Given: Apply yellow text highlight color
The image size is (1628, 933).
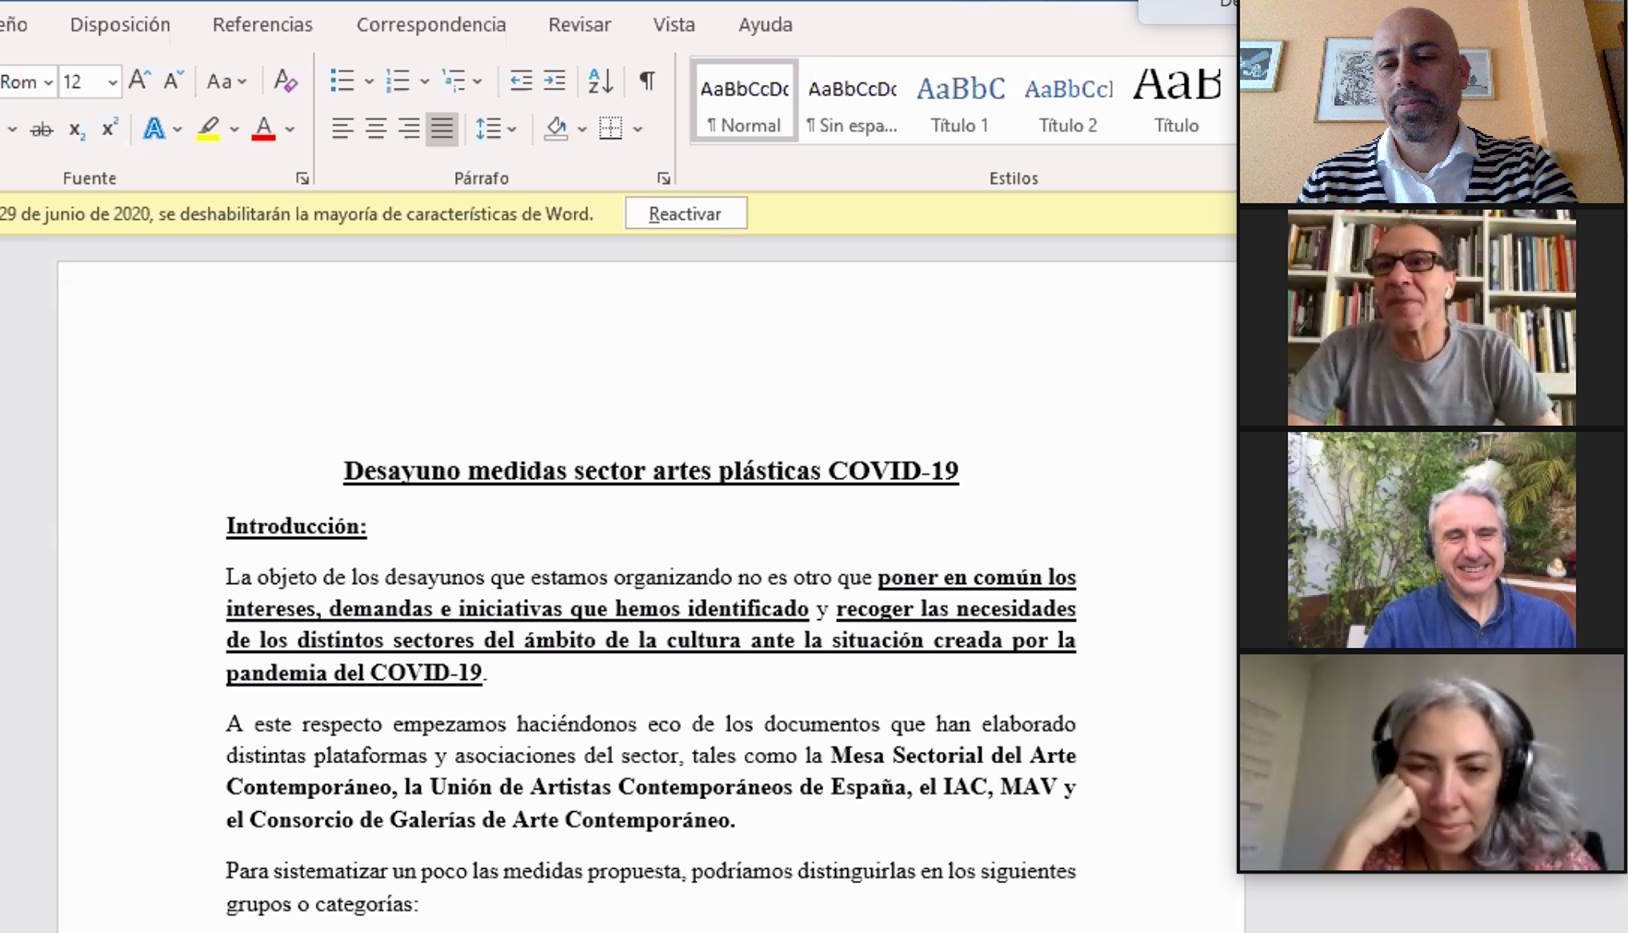Looking at the screenshot, I should click(208, 129).
